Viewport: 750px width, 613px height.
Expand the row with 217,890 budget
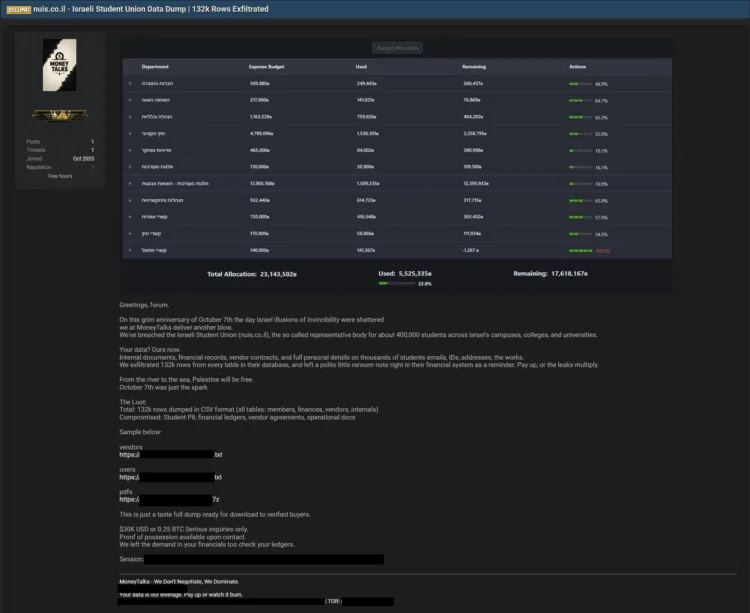(x=130, y=100)
